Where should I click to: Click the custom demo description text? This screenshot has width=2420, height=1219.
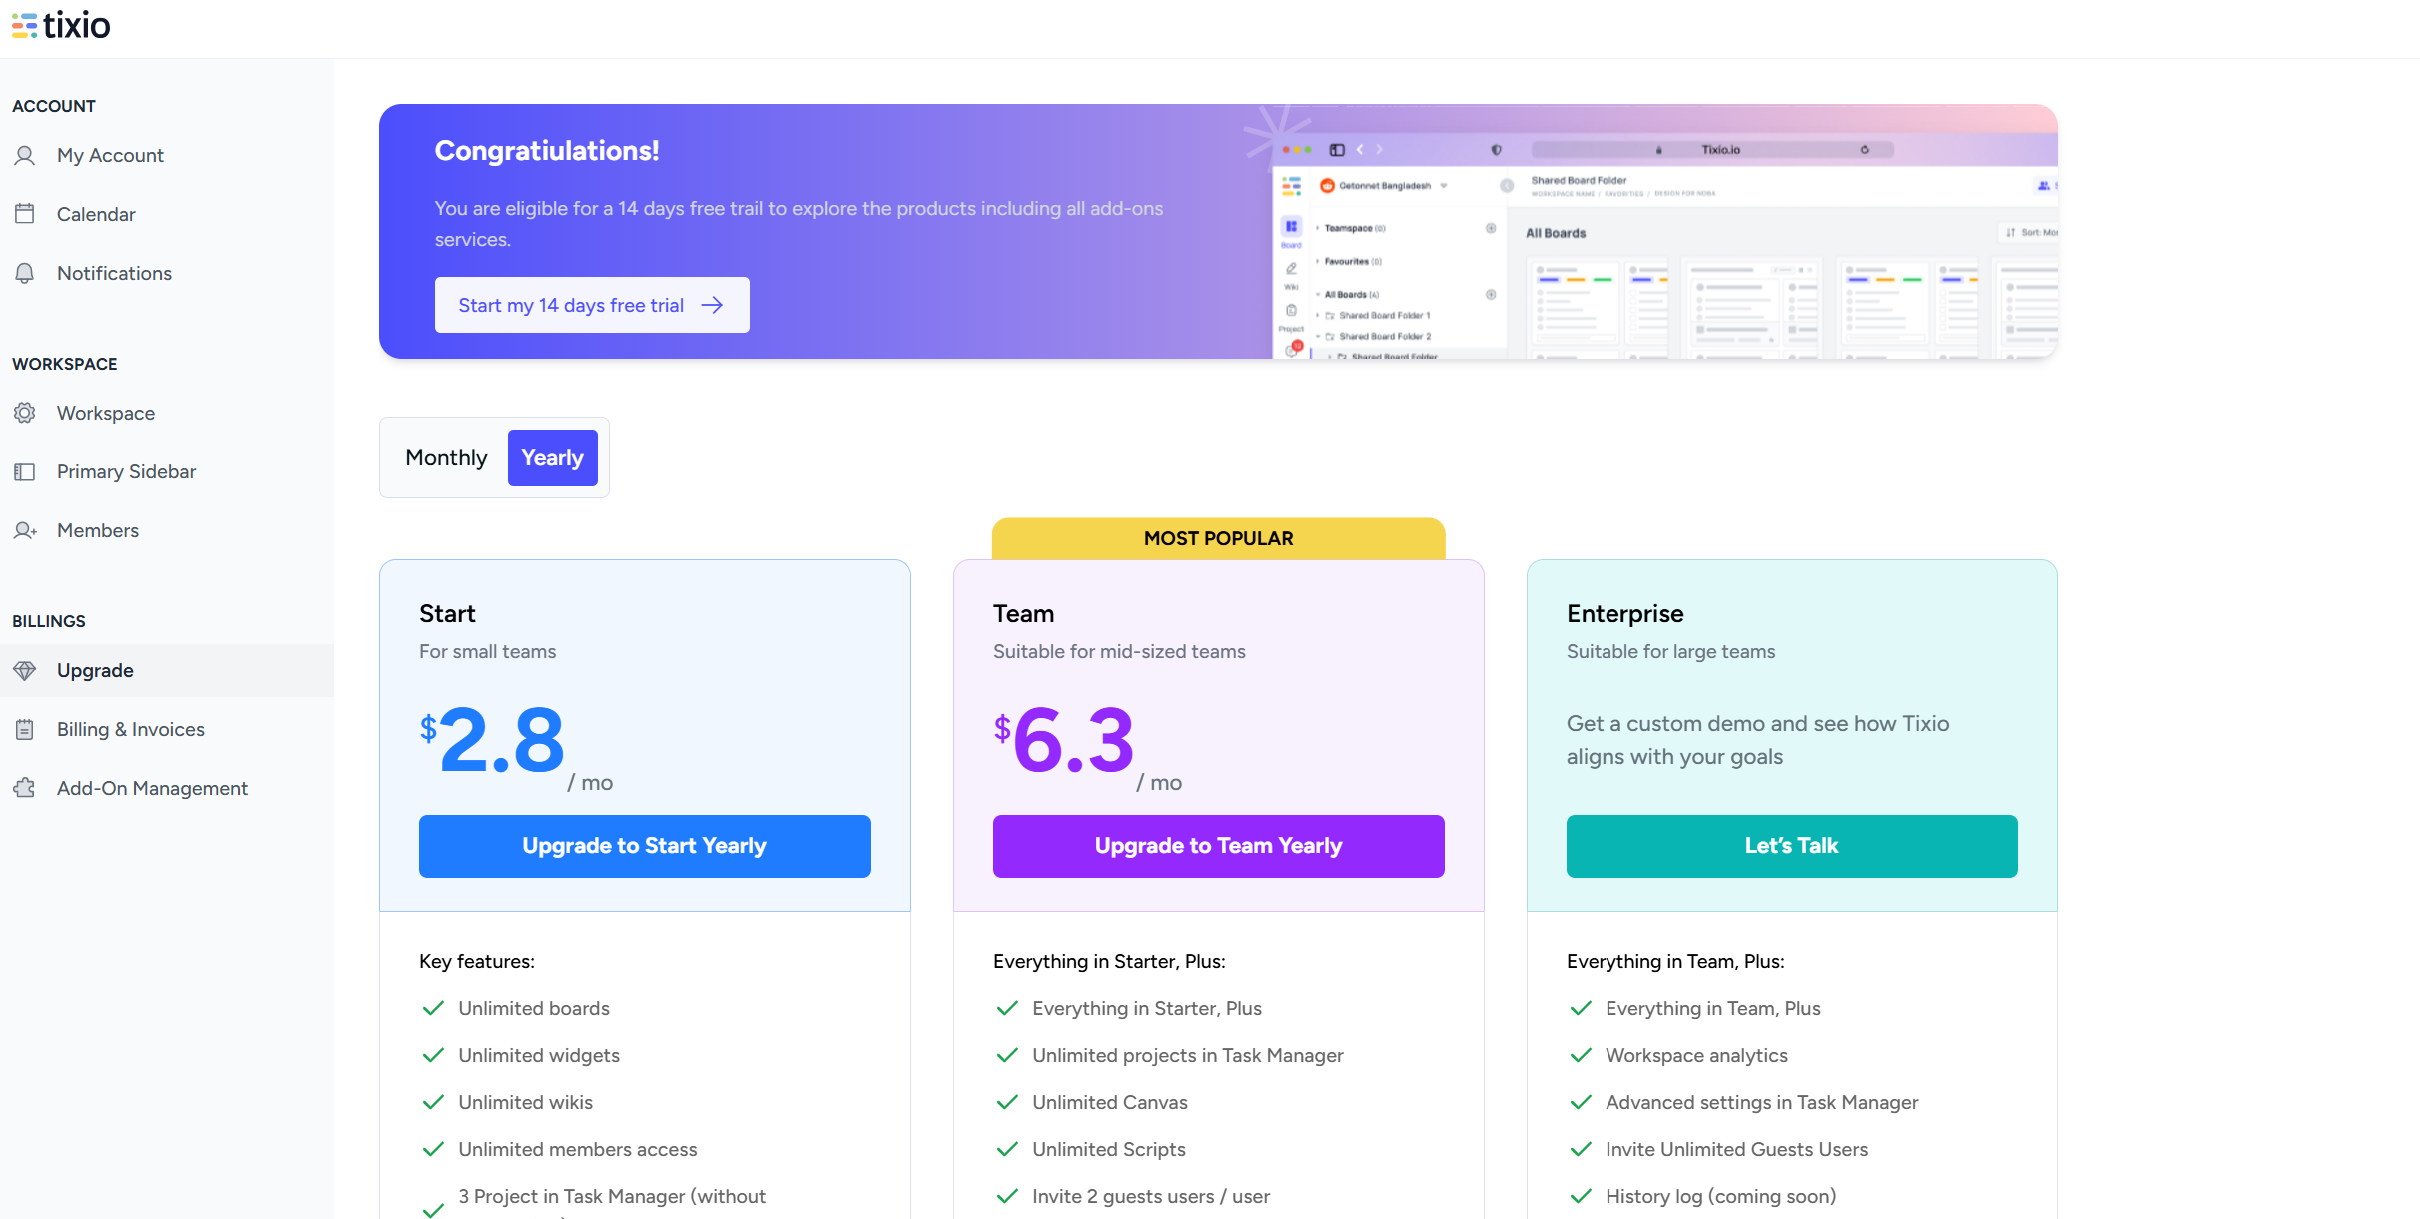[1758, 740]
